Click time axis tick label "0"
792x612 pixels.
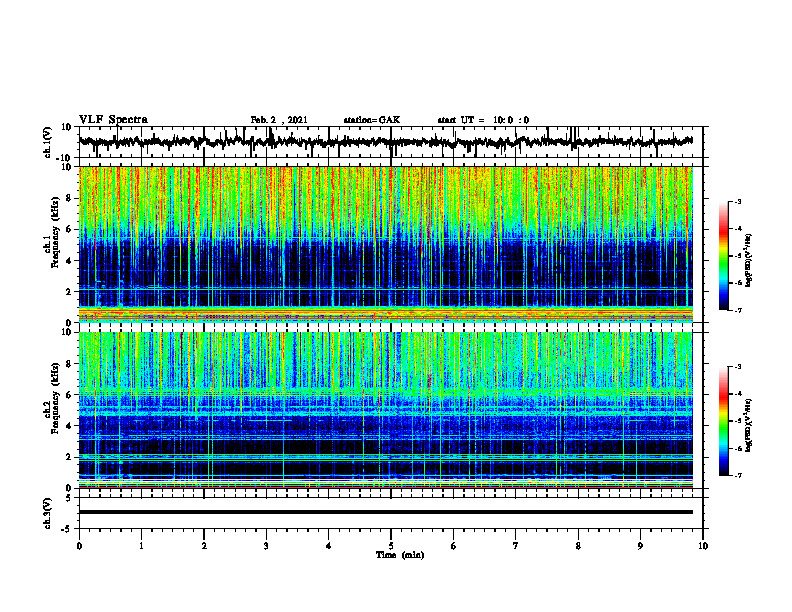click(79, 546)
